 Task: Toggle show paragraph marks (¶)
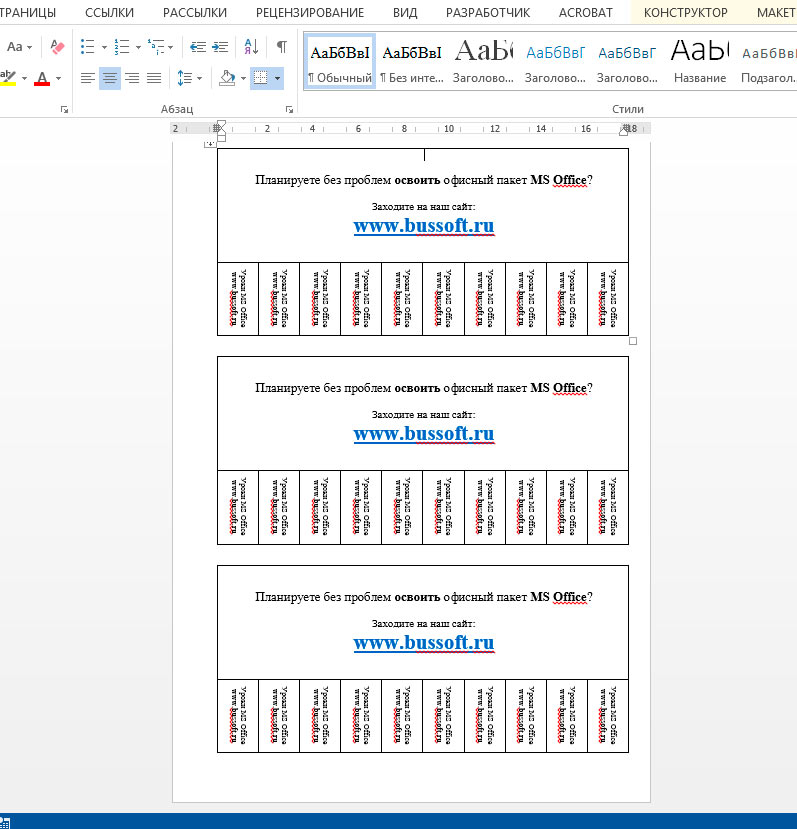click(x=282, y=47)
